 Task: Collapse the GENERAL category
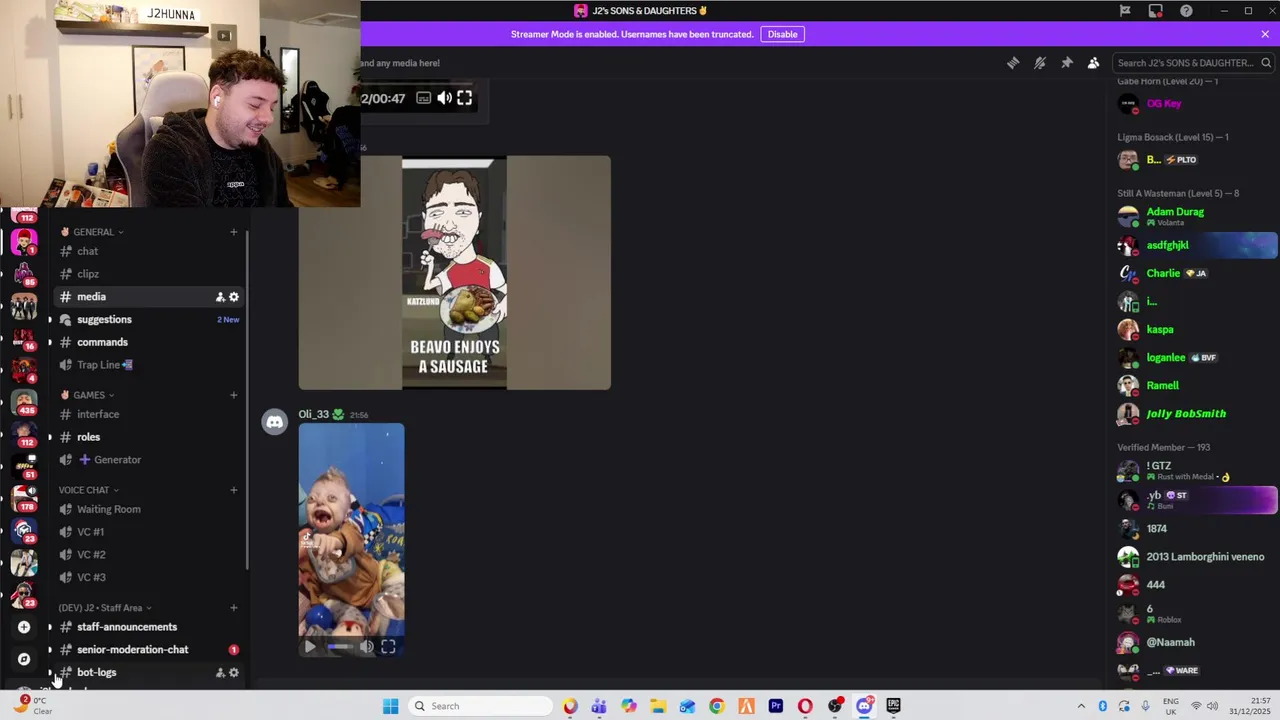(93, 232)
